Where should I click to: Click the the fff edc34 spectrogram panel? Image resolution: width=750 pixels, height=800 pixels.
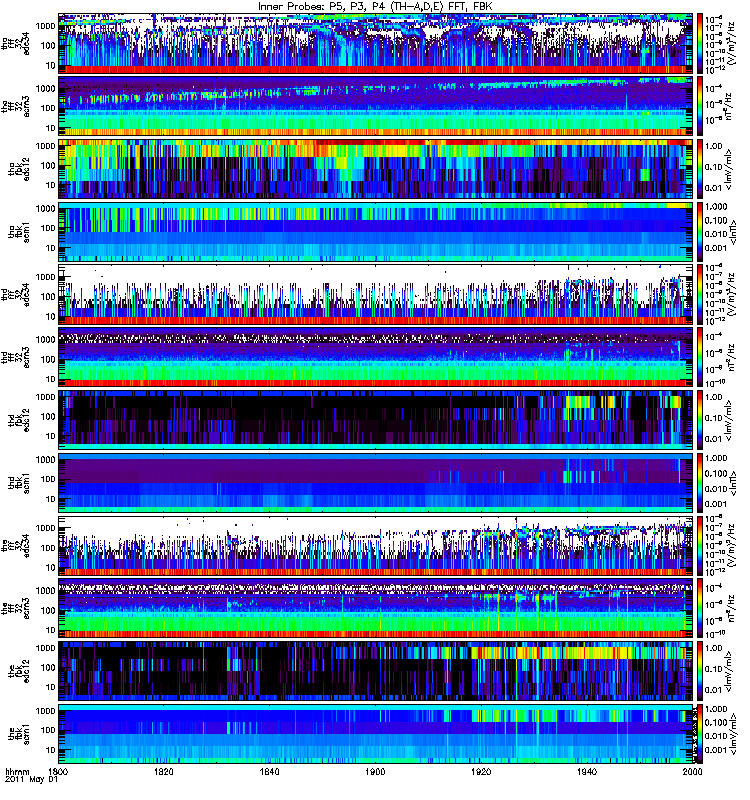[x=376, y=545]
